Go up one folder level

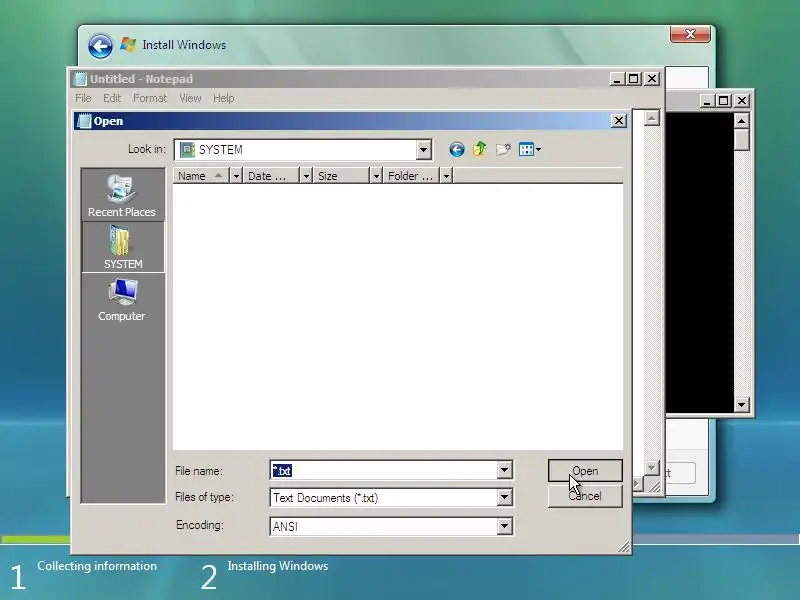(480, 149)
